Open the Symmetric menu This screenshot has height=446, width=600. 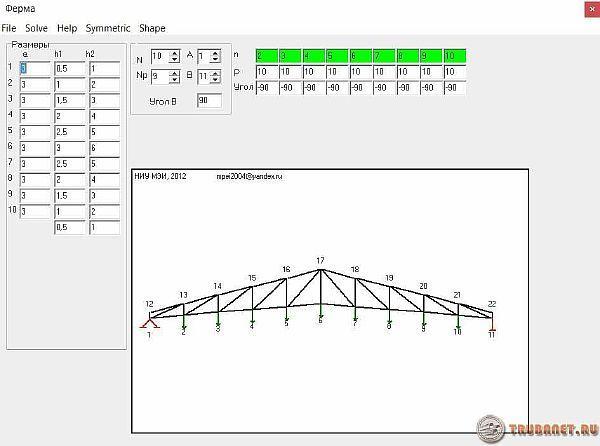click(x=108, y=28)
